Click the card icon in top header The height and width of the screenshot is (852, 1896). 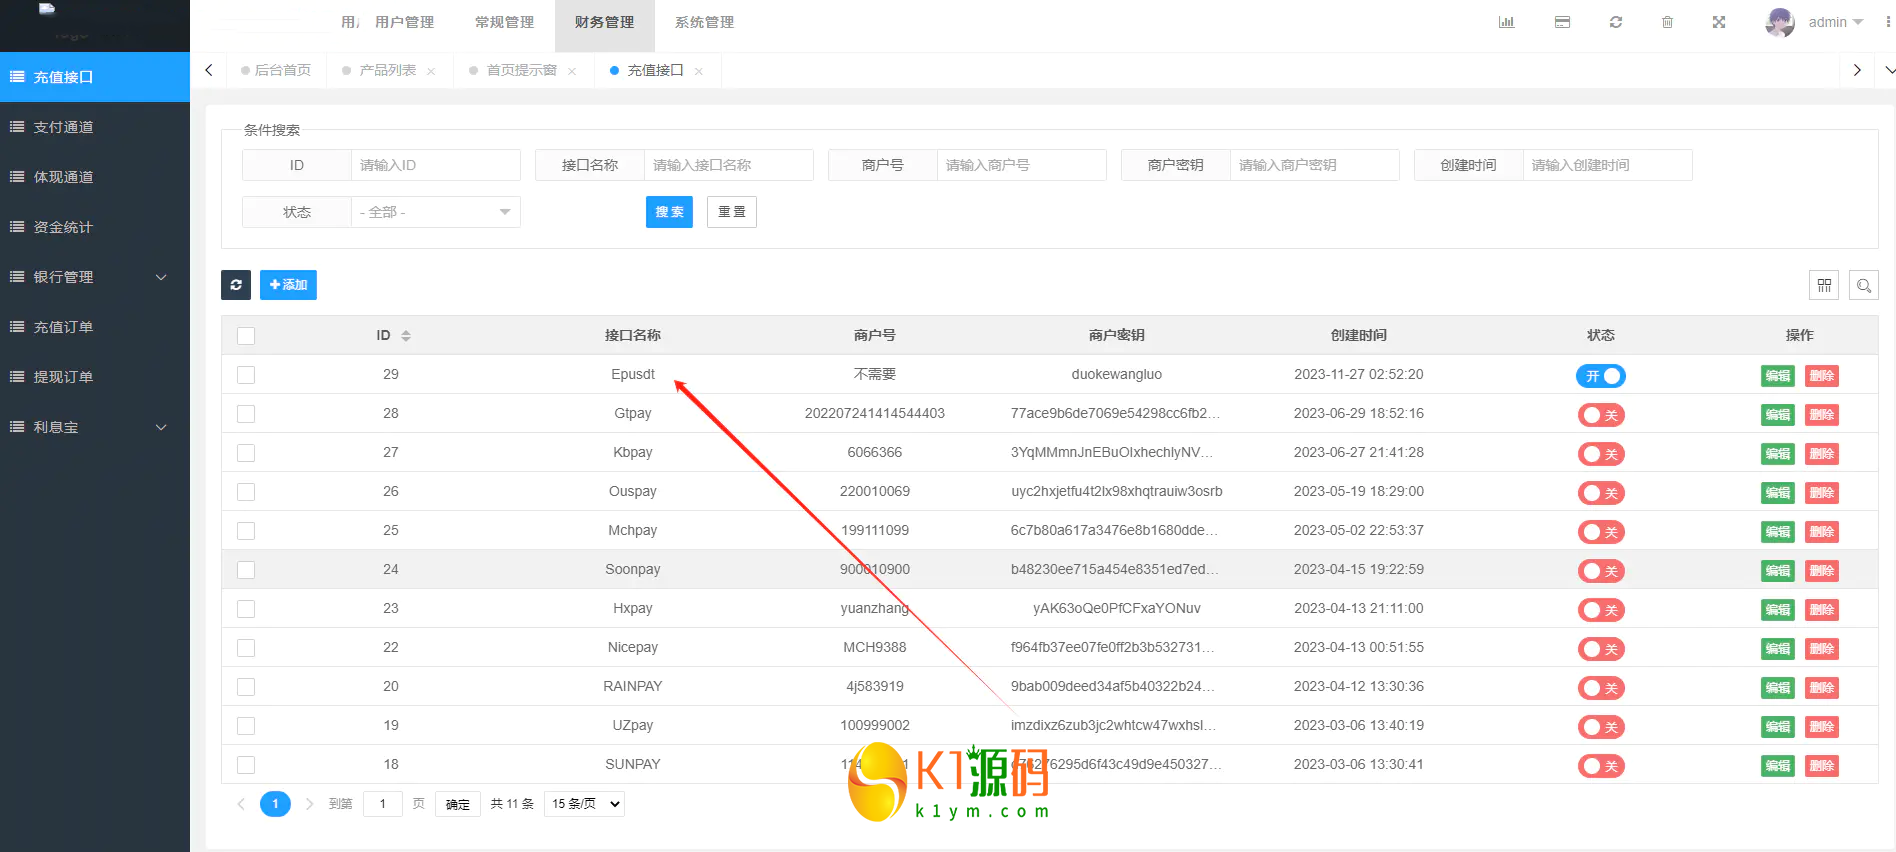point(1562,22)
